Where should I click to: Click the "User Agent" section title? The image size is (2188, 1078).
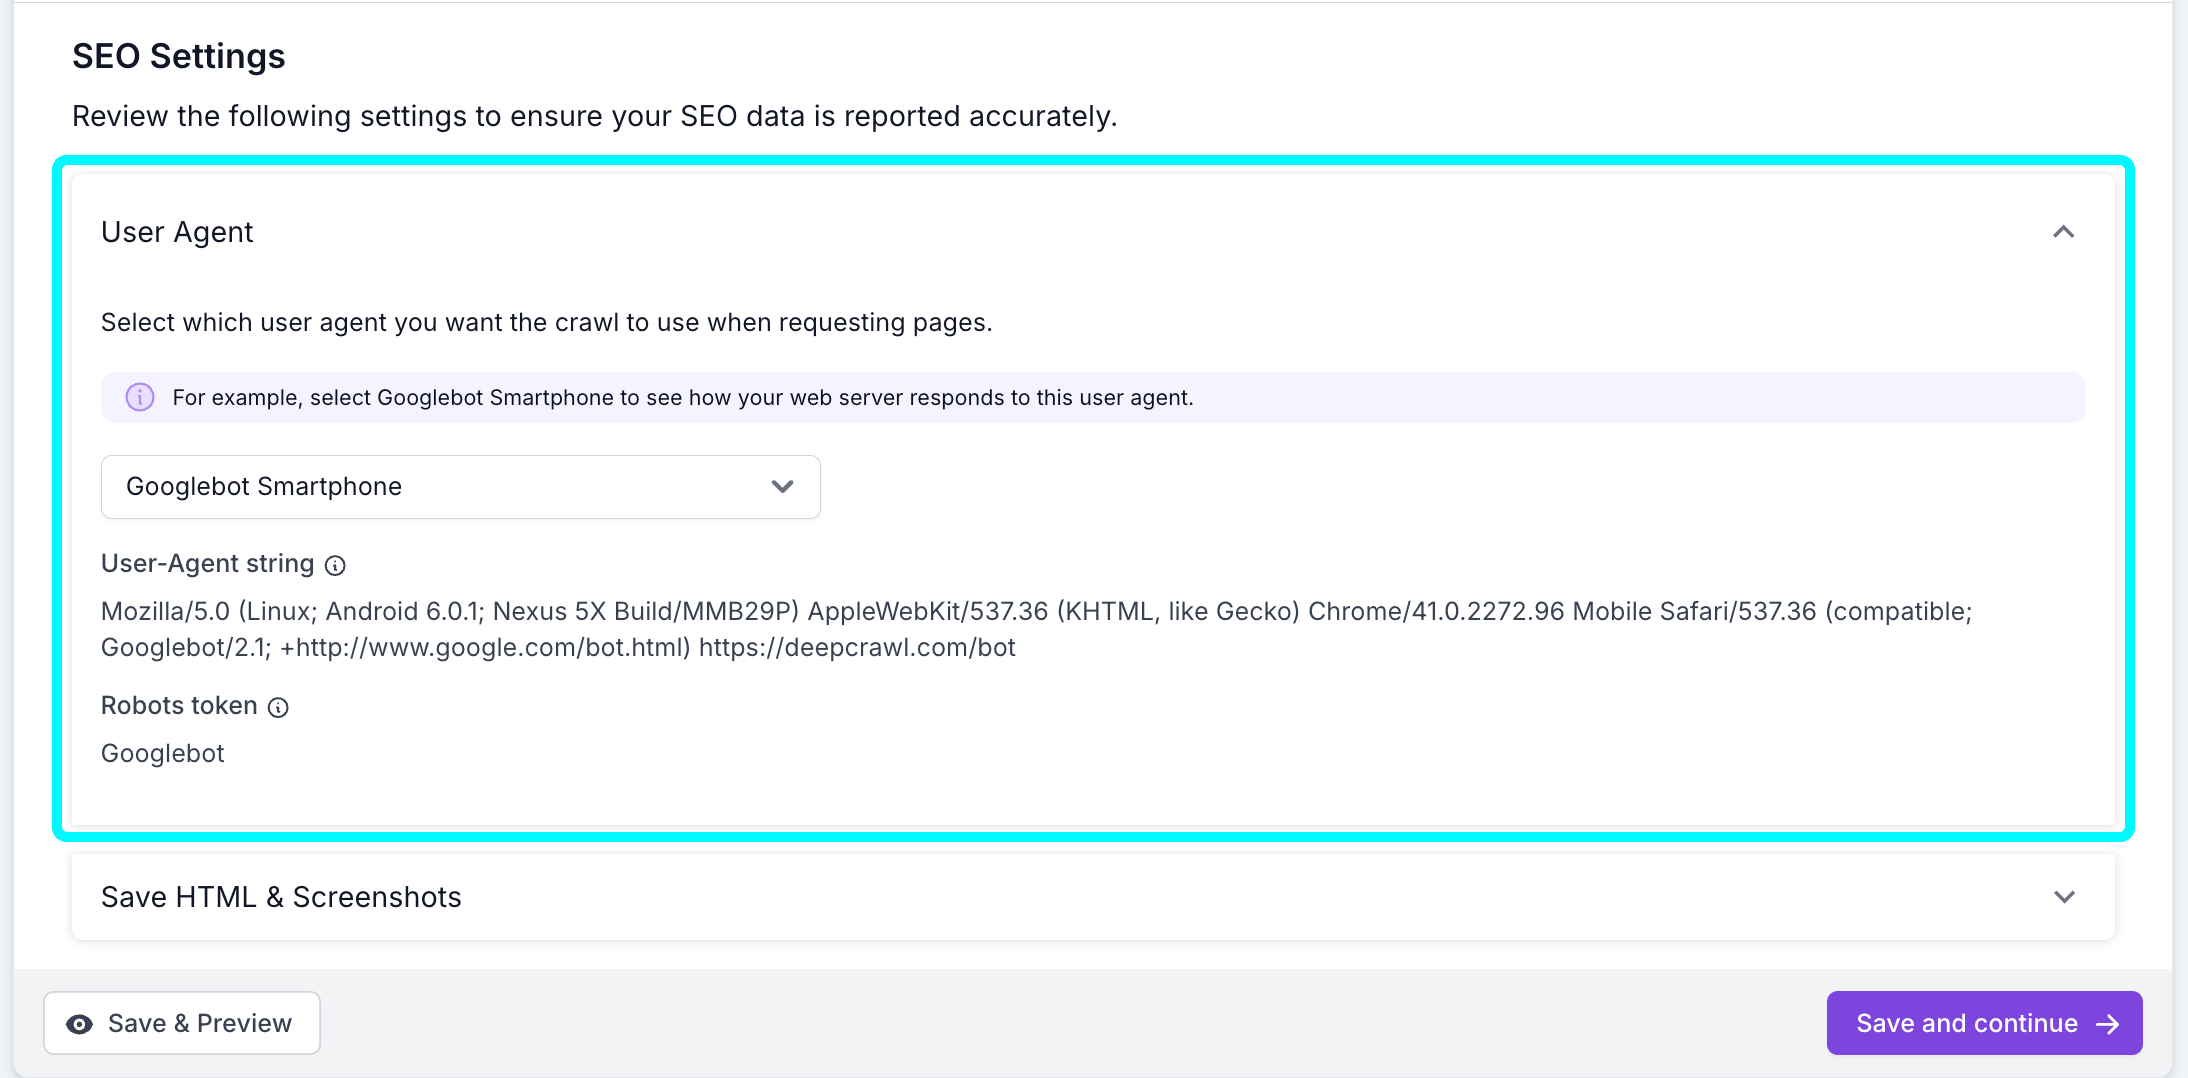[x=176, y=232]
